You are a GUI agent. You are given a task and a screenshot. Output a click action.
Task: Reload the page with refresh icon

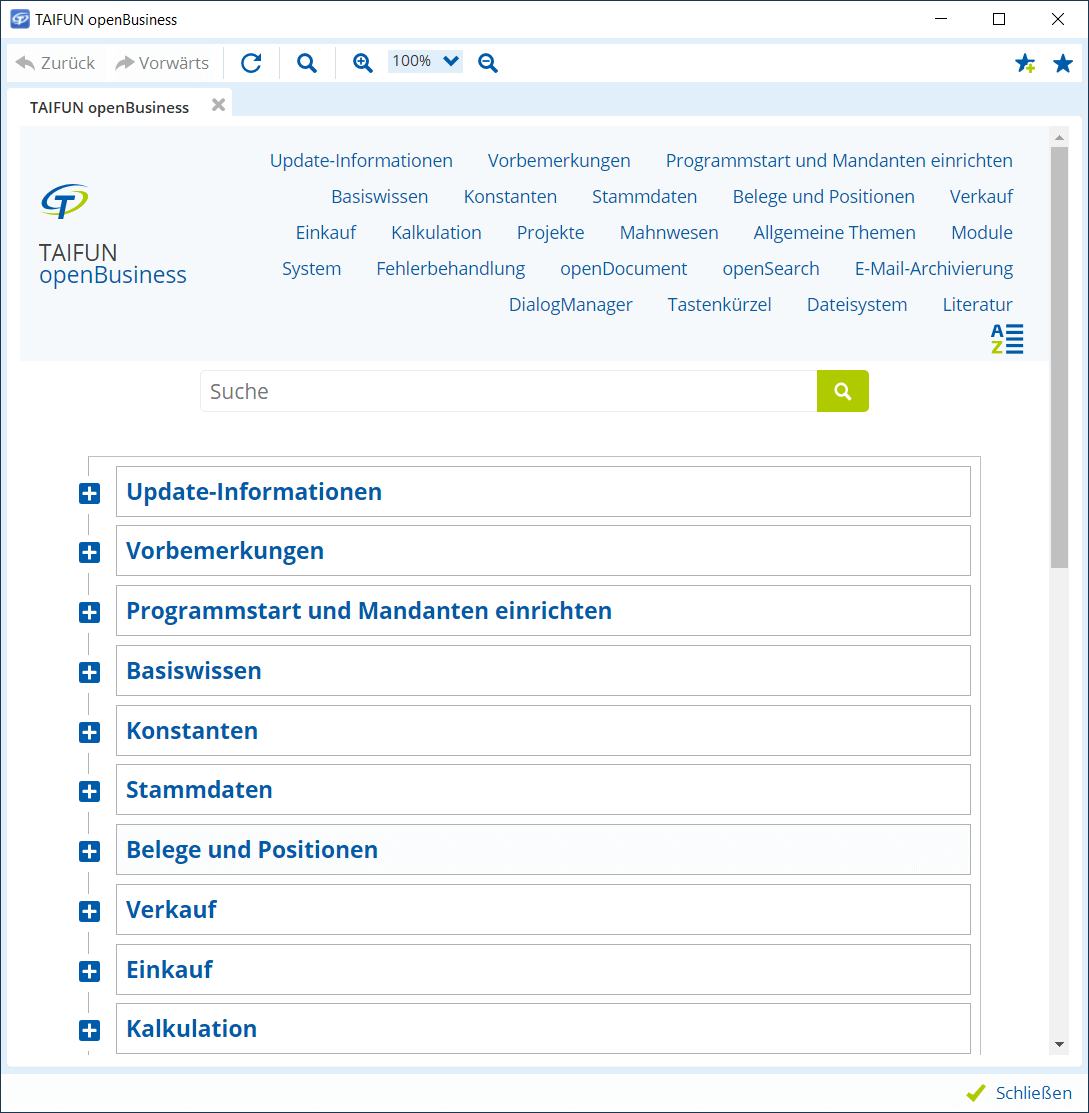tap(251, 63)
